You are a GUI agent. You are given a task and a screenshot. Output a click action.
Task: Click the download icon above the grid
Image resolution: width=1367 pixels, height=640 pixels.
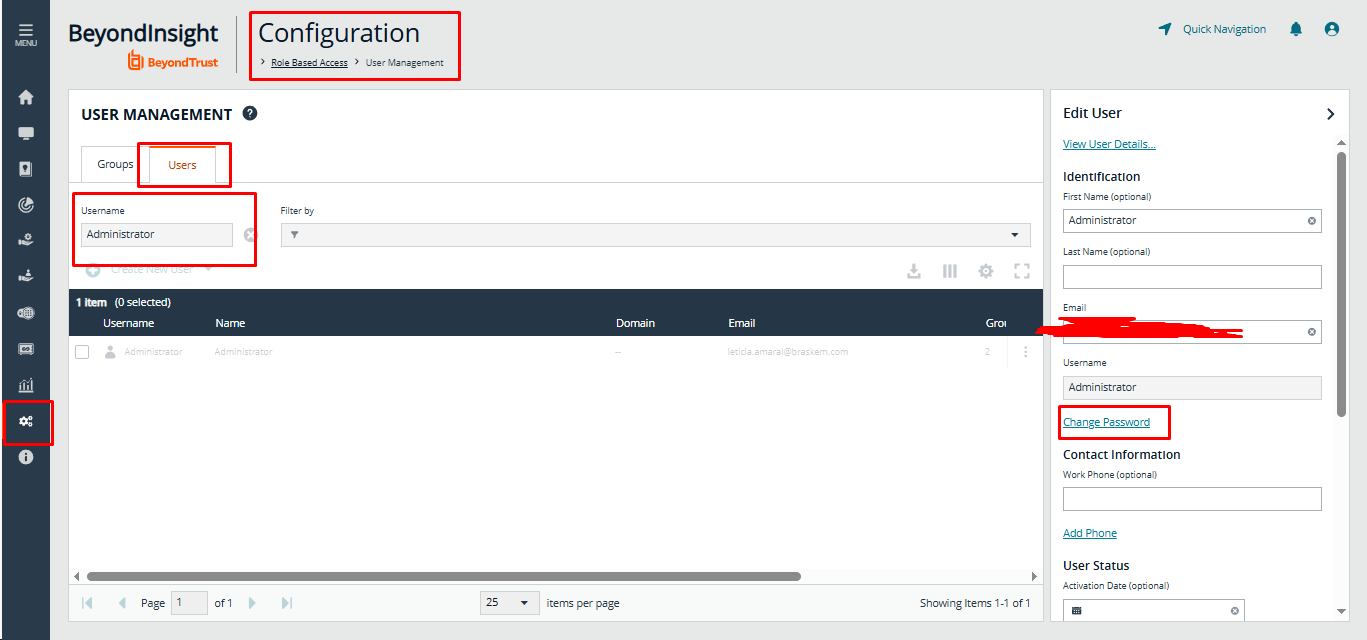(914, 271)
